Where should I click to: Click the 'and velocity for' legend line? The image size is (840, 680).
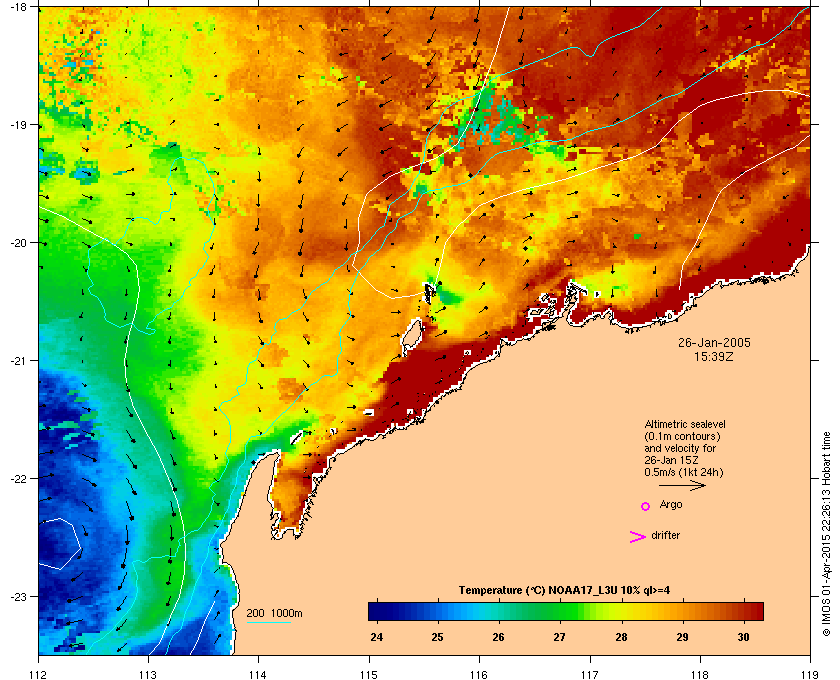[x=680, y=448]
